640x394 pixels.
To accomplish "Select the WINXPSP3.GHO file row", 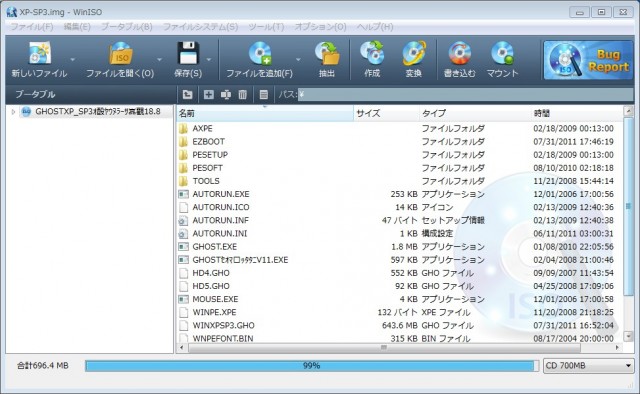I will tap(399, 325).
